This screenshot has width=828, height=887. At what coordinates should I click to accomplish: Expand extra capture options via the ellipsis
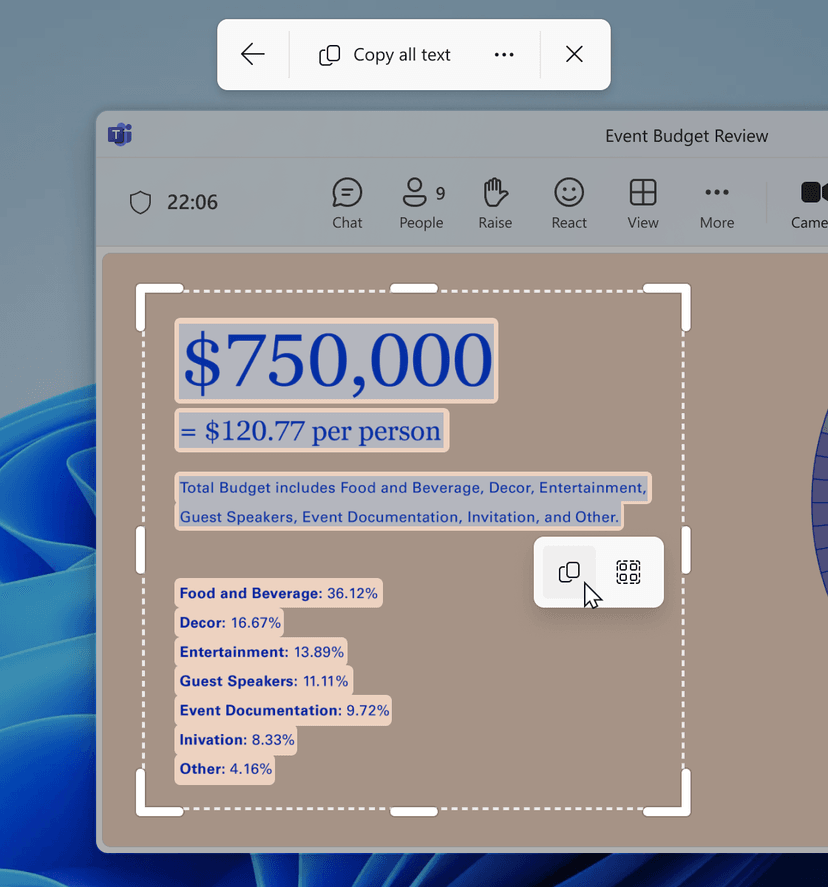[504, 54]
